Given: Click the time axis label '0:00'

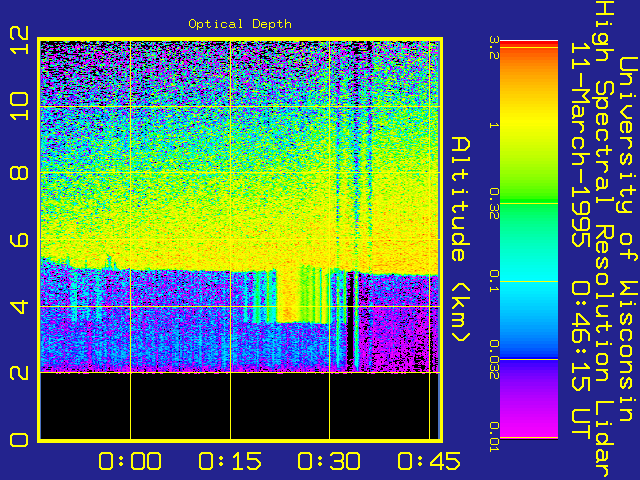Looking at the screenshot, I should click(x=130, y=461).
